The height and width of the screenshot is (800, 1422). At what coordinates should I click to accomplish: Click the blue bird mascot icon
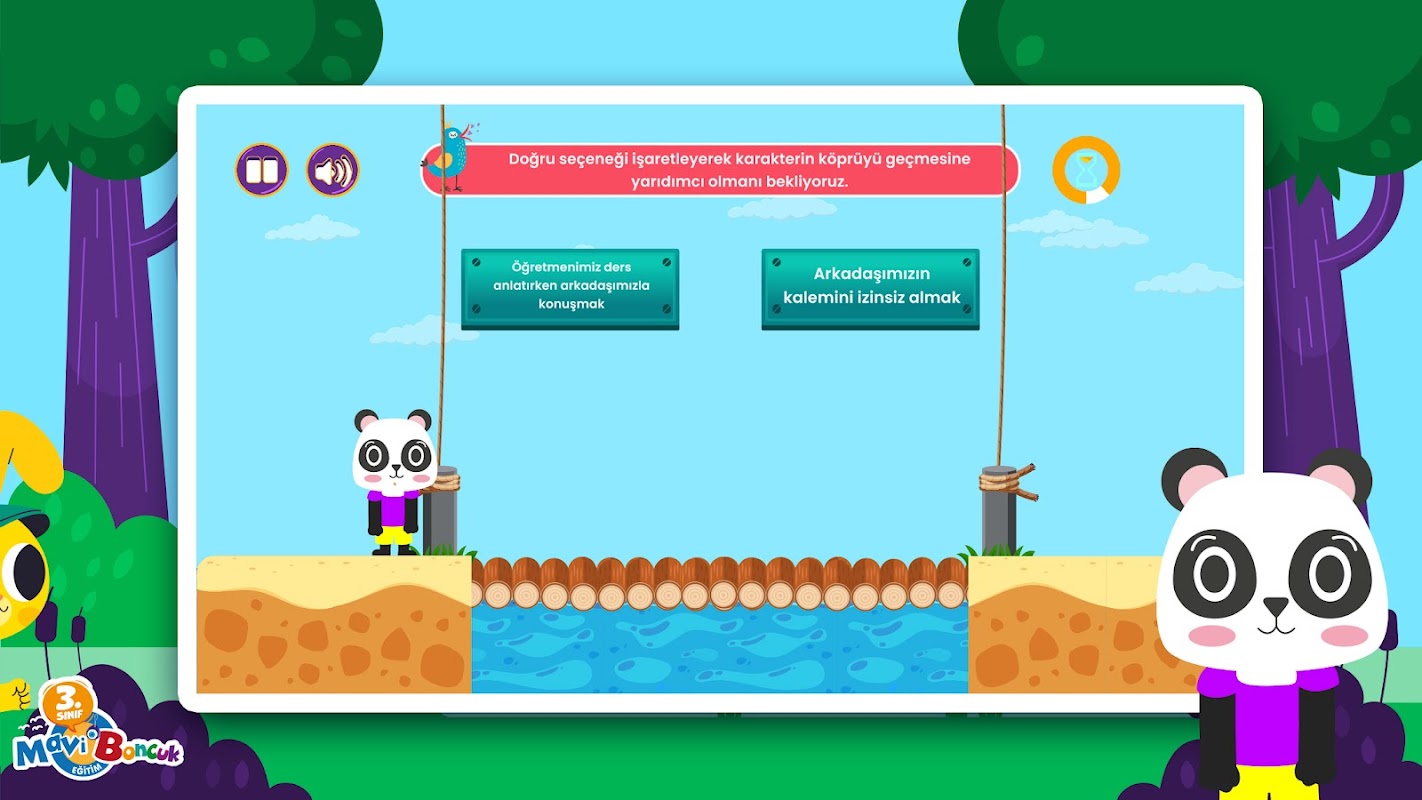click(451, 156)
